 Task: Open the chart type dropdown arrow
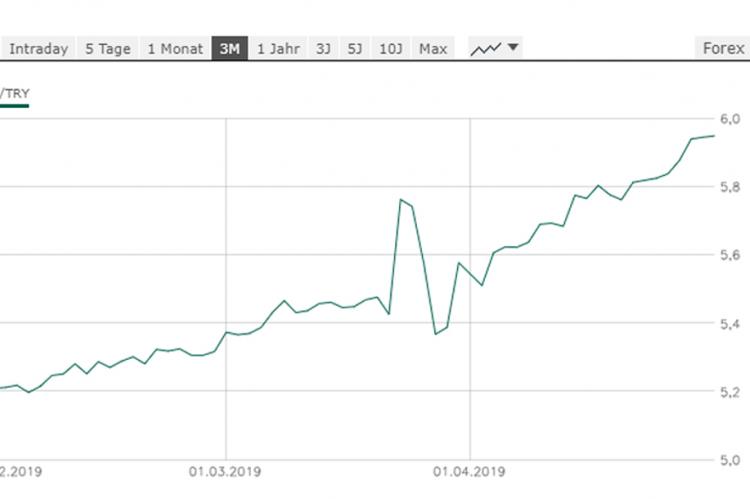[513, 47]
